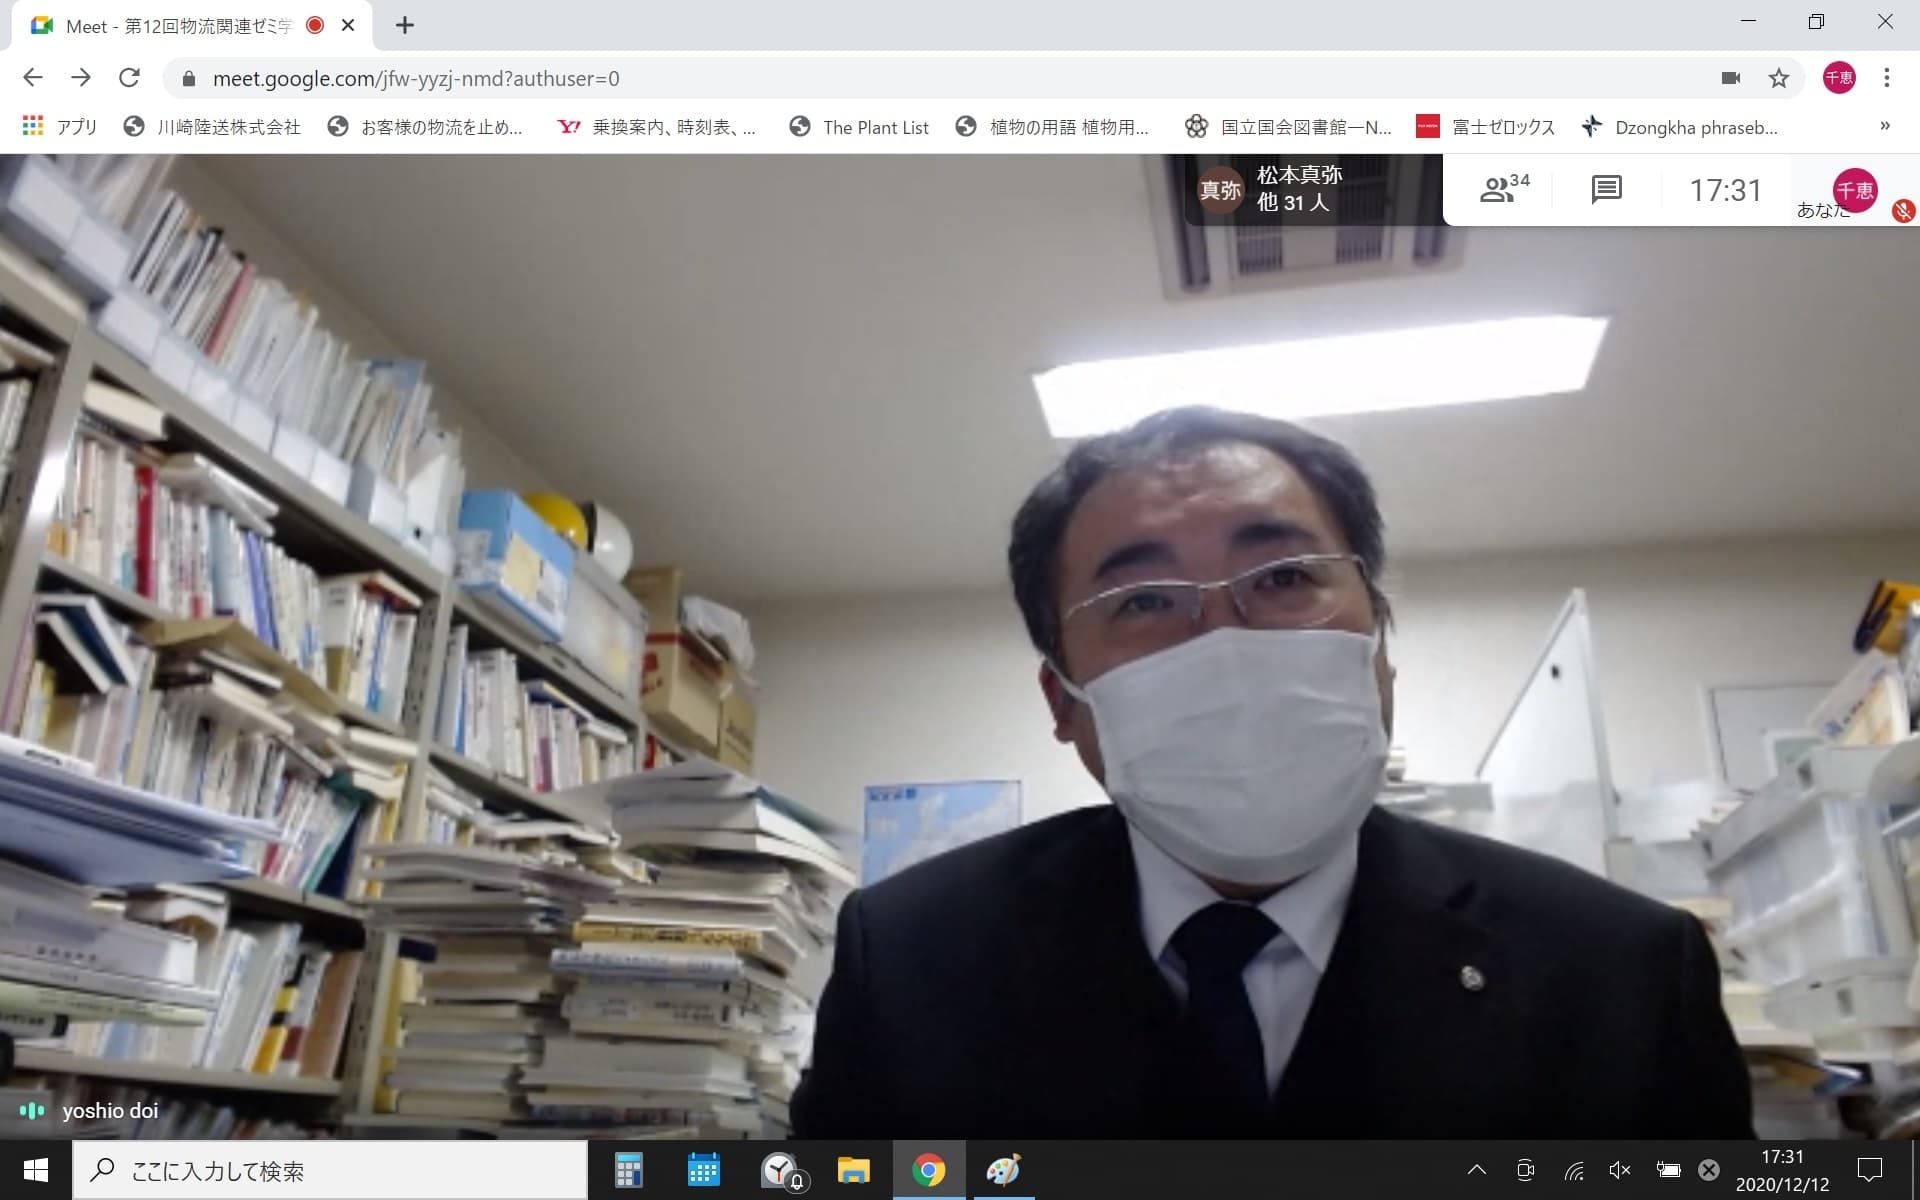1920x1200 pixels.
Task: Click the muted microphone indicator badge
Action: point(1902,211)
